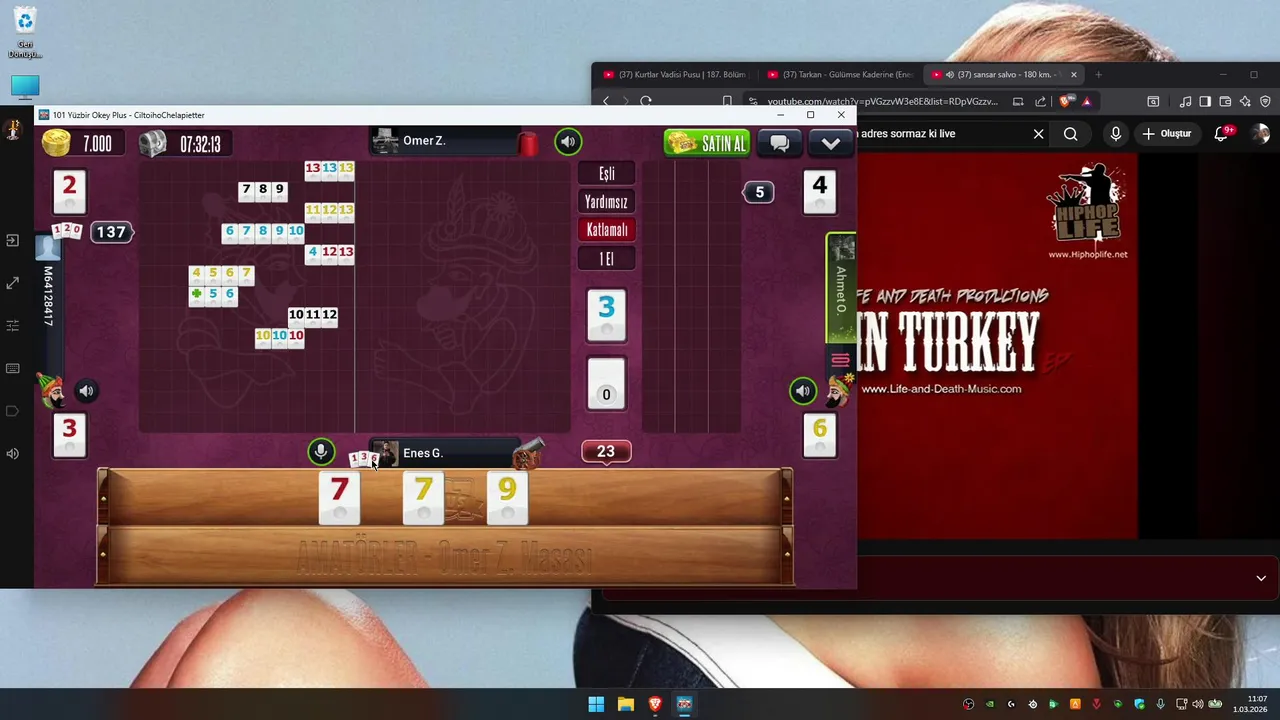Open the Windows Start menu
This screenshot has width=1280, height=720.
(x=596, y=704)
